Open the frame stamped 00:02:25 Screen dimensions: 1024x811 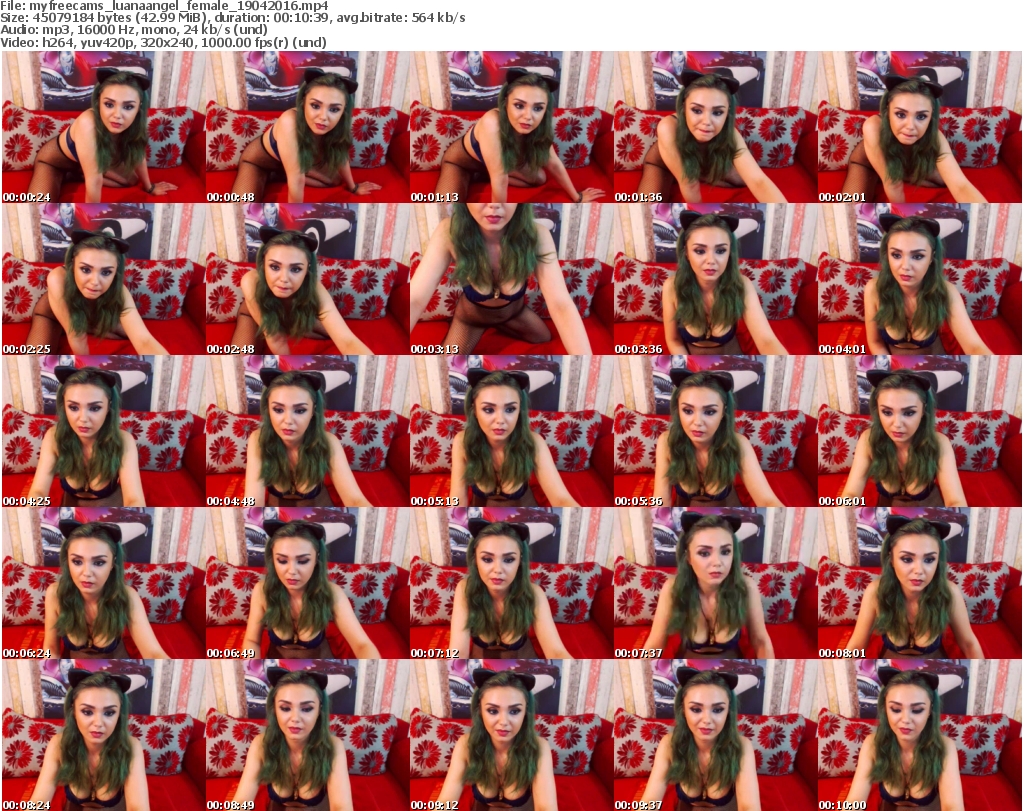[103, 279]
